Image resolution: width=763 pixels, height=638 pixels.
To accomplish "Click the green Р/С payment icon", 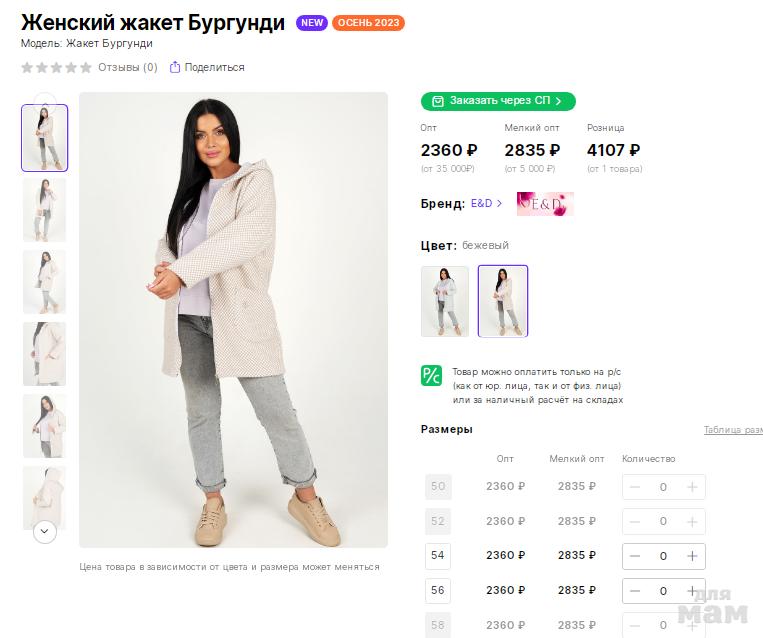I will point(431,376).
